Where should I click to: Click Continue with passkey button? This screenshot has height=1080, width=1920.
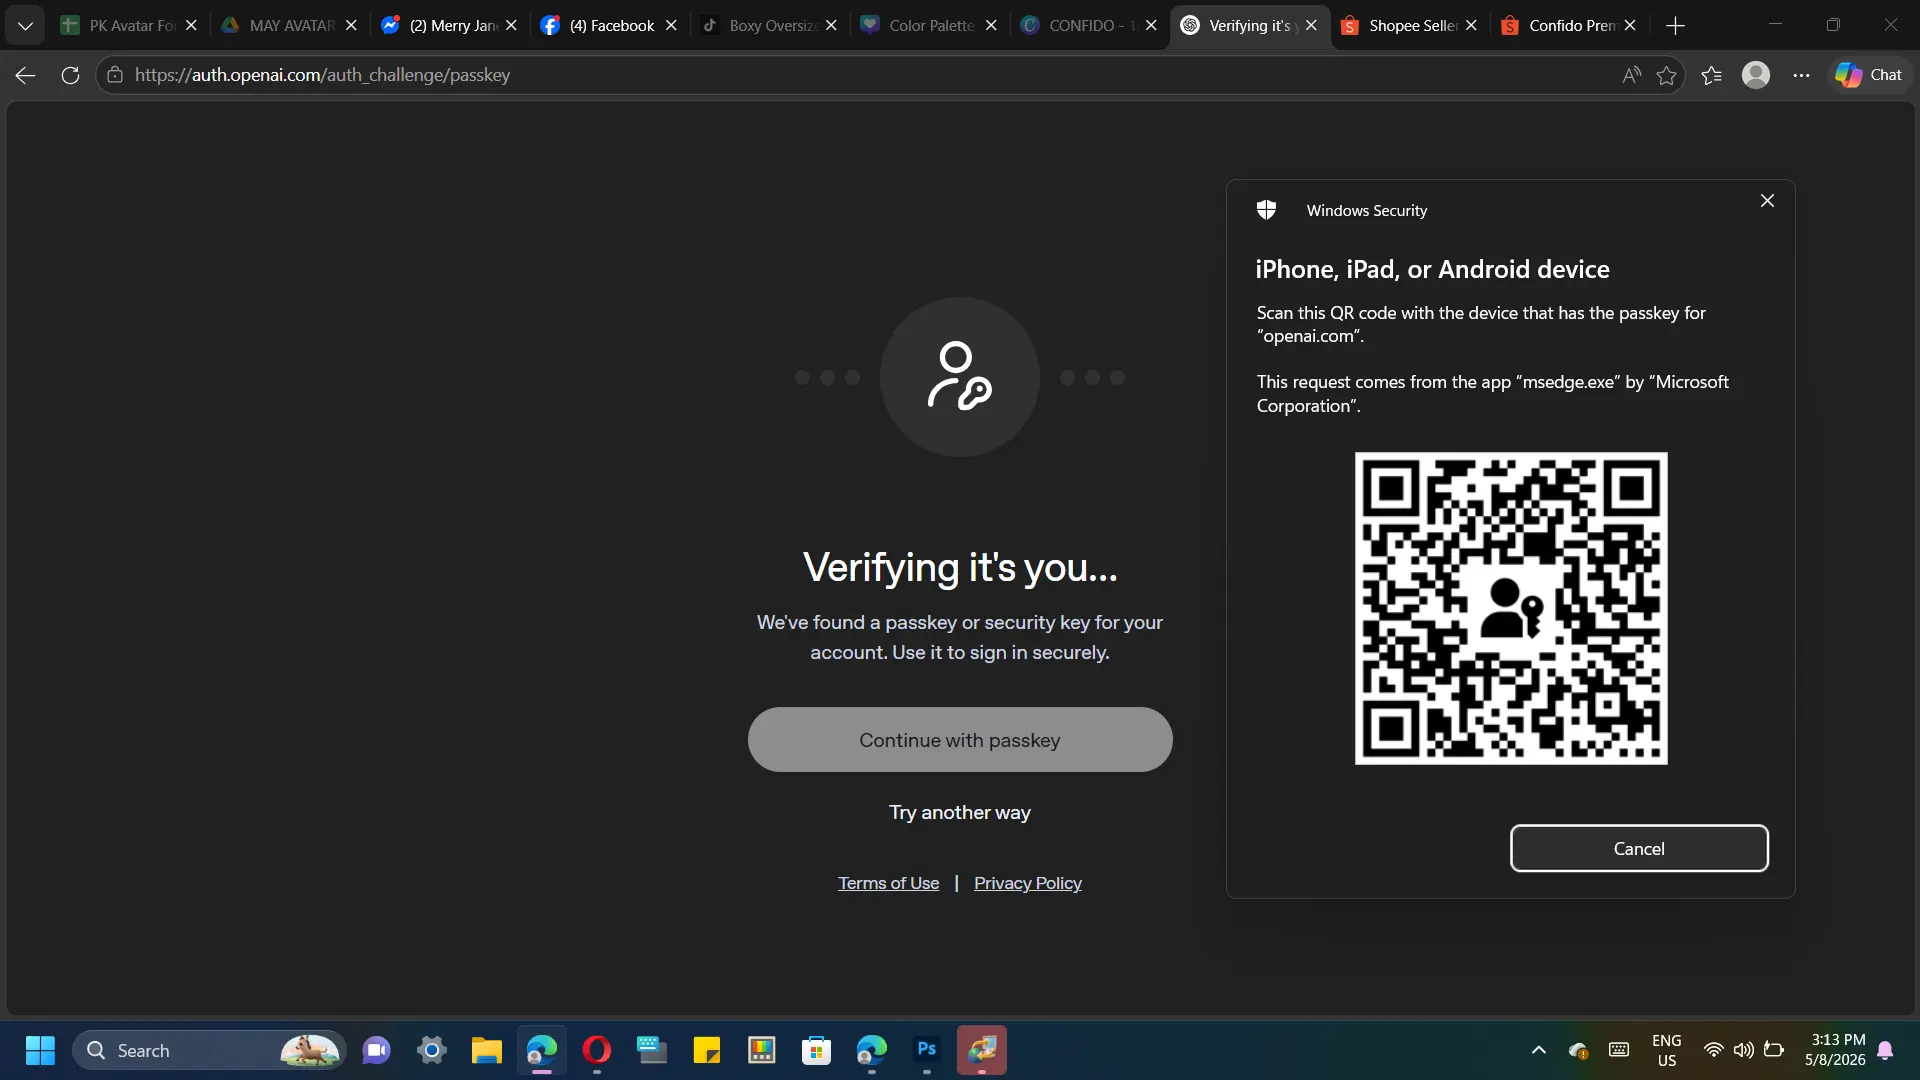pos(960,740)
